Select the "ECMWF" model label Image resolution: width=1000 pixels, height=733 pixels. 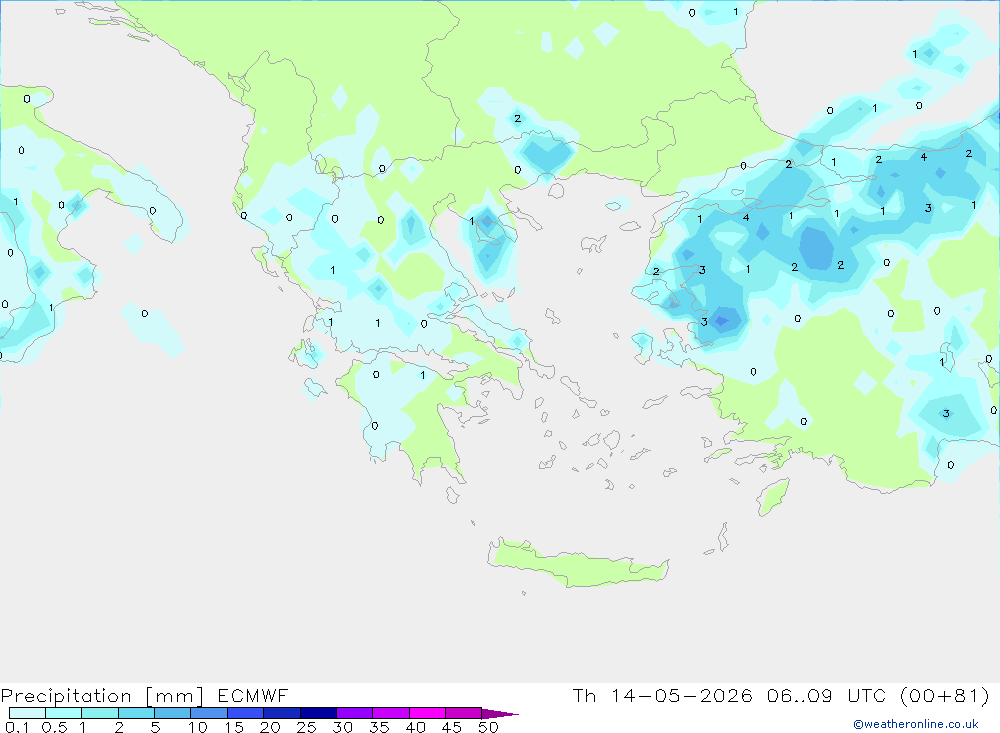click(253, 695)
